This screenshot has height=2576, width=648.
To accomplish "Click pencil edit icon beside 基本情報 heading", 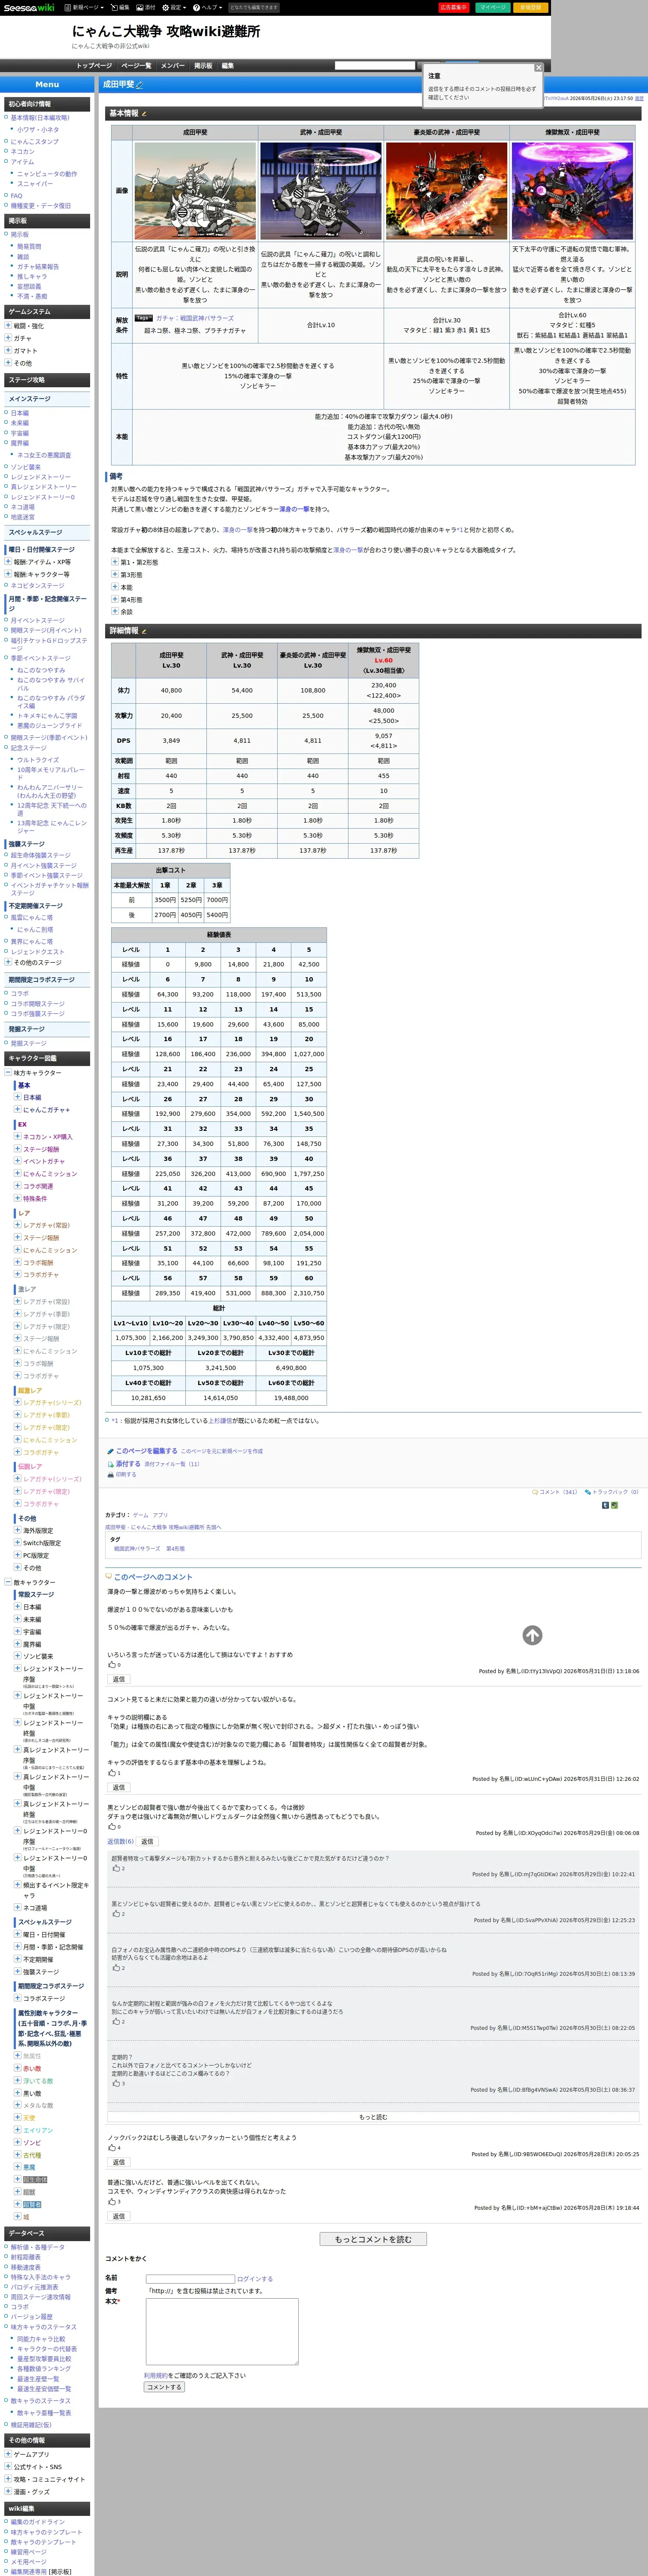I will [144, 114].
